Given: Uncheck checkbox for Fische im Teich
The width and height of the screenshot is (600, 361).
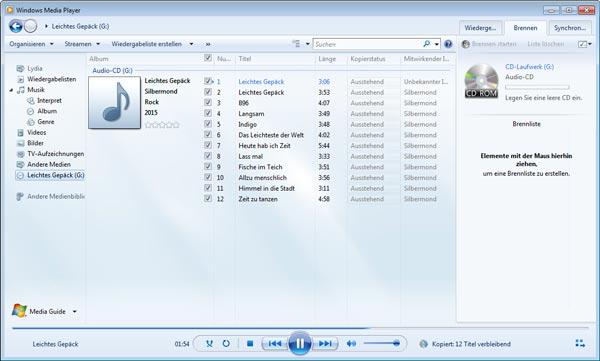Looking at the screenshot, I should 208,167.
